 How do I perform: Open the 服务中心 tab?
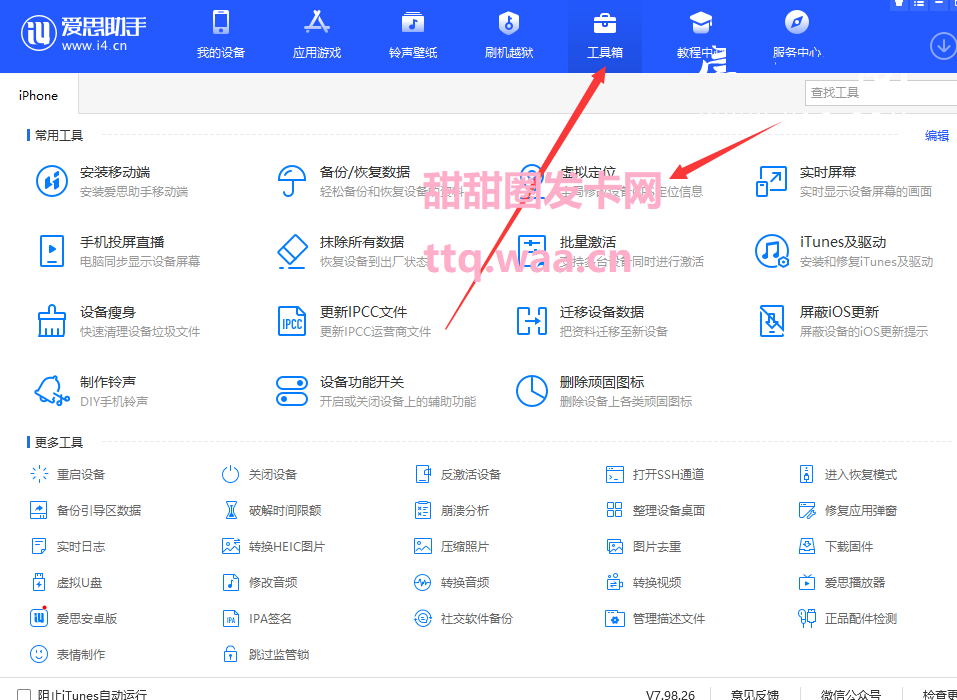(x=796, y=35)
